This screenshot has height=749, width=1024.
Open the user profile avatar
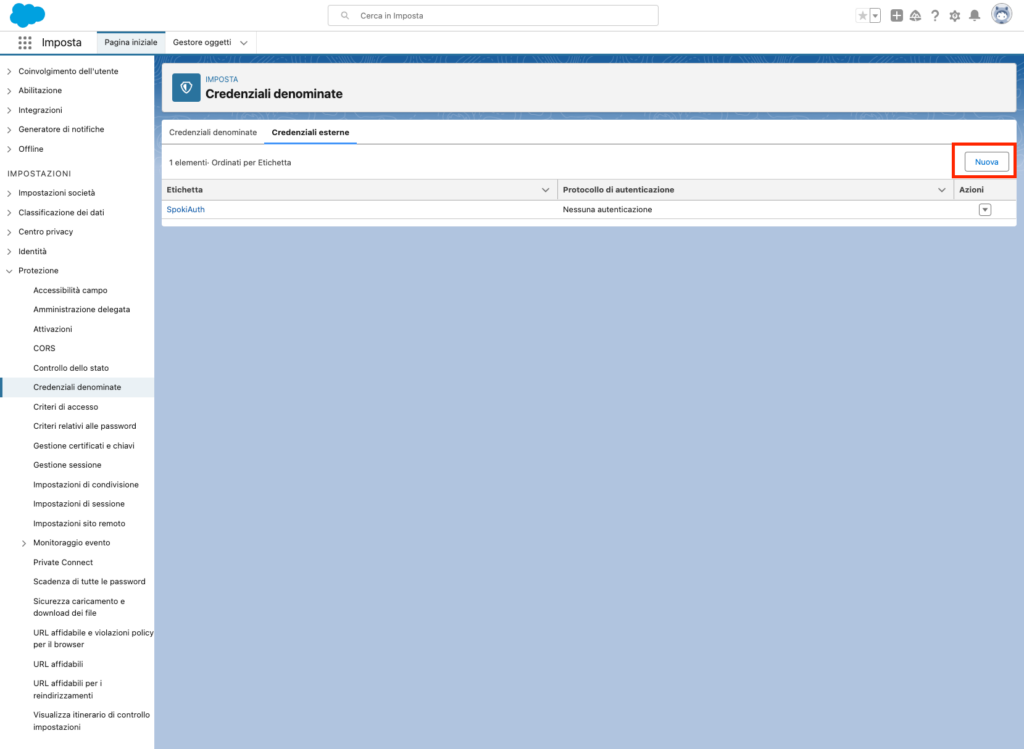click(1001, 15)
